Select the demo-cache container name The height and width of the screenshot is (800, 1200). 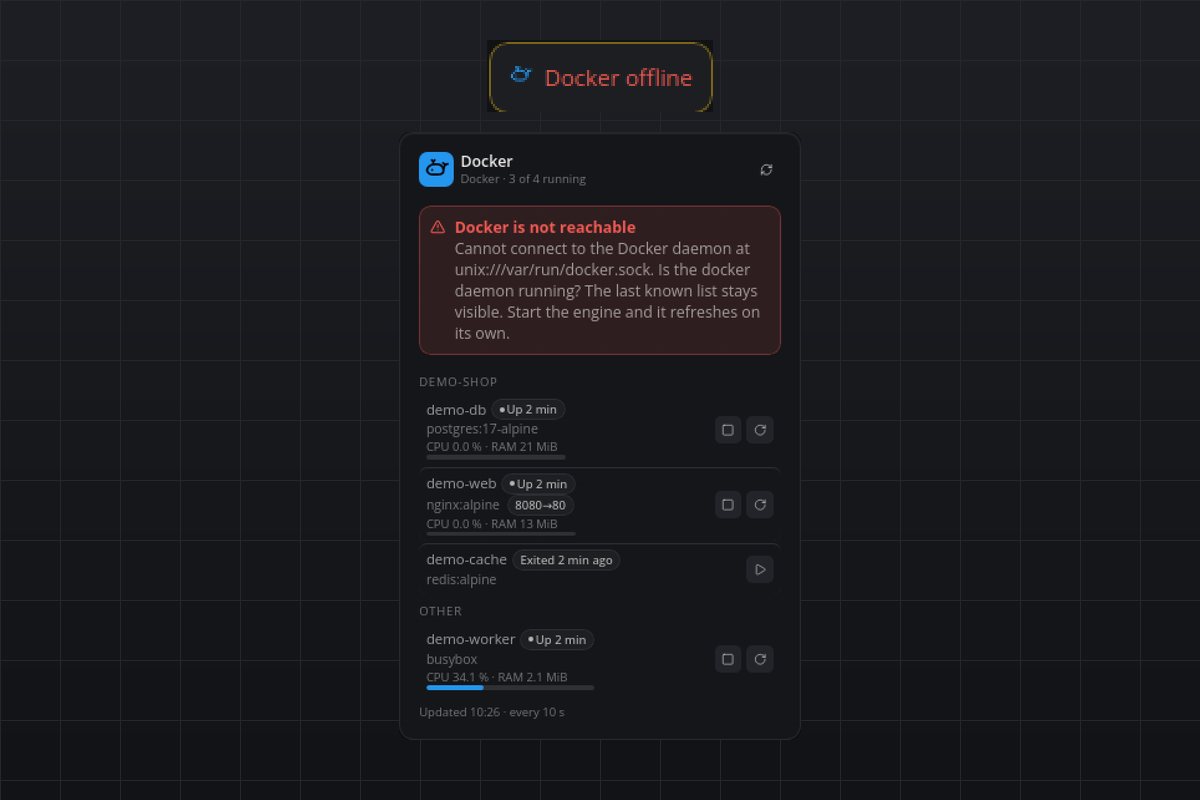(467, 560)
